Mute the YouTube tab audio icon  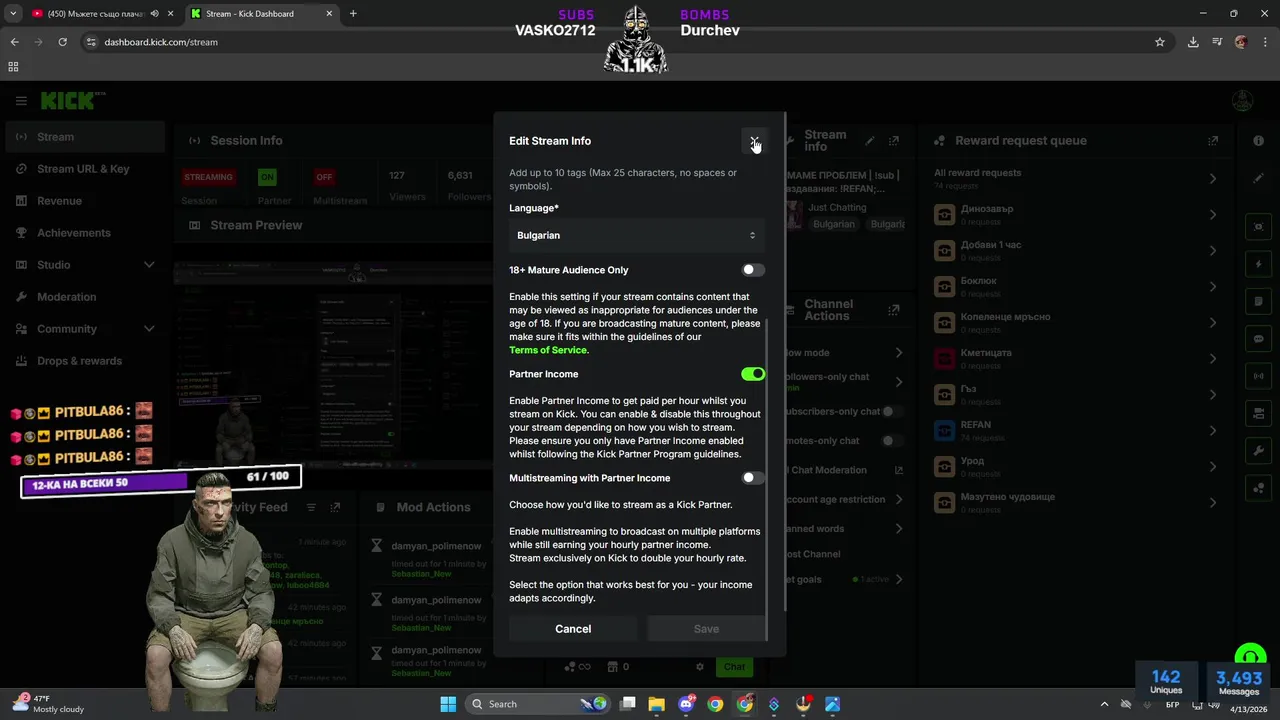click(154, 14)
